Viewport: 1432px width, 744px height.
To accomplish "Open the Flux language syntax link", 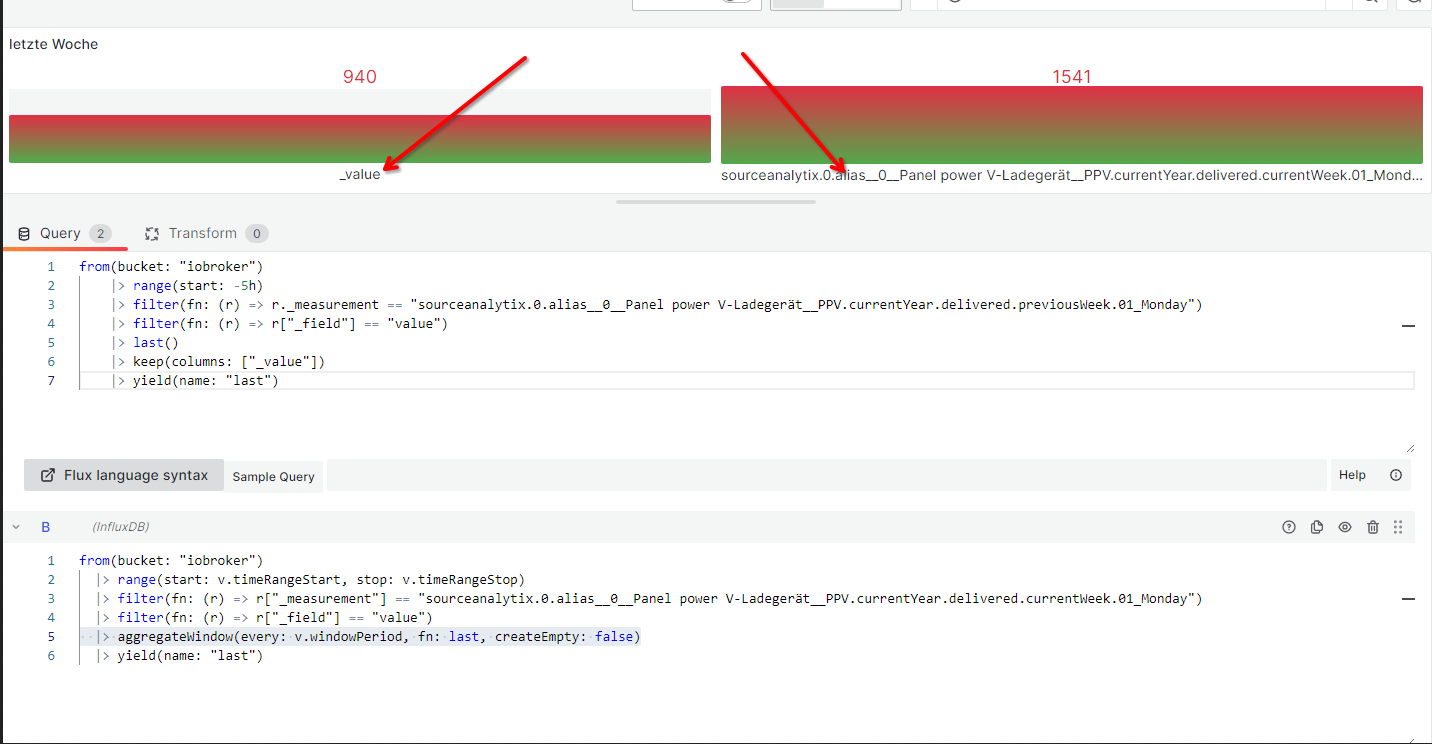I will click(124, 475).
